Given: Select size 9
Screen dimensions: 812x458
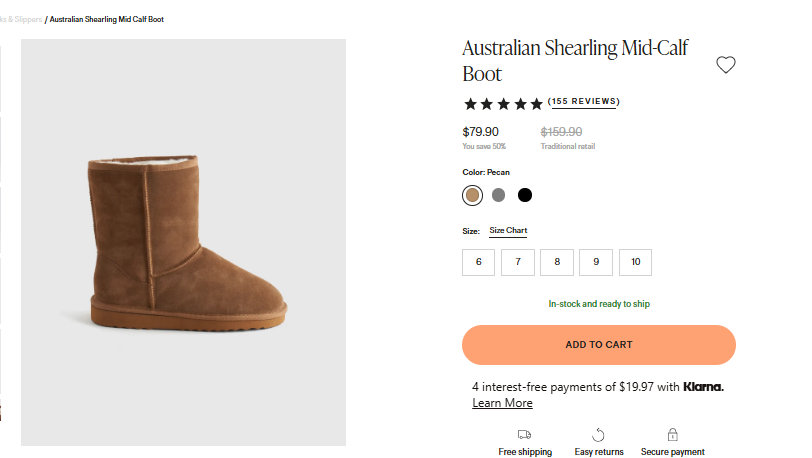Looking at the screenshot, I should pos(596,262).
